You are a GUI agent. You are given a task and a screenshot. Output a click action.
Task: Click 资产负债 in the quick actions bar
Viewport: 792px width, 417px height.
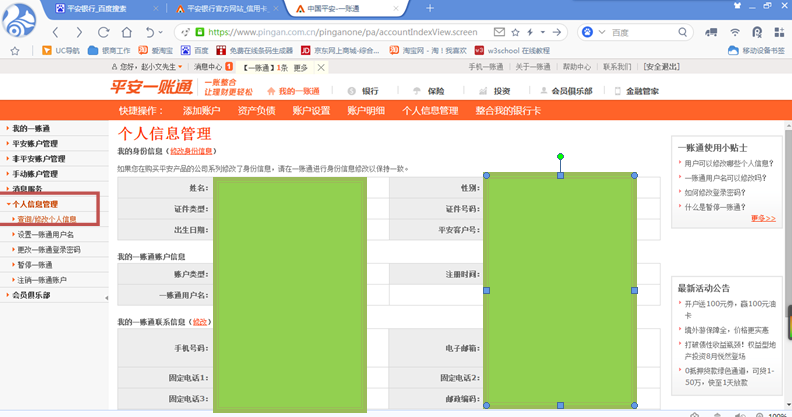coord(256,111)
